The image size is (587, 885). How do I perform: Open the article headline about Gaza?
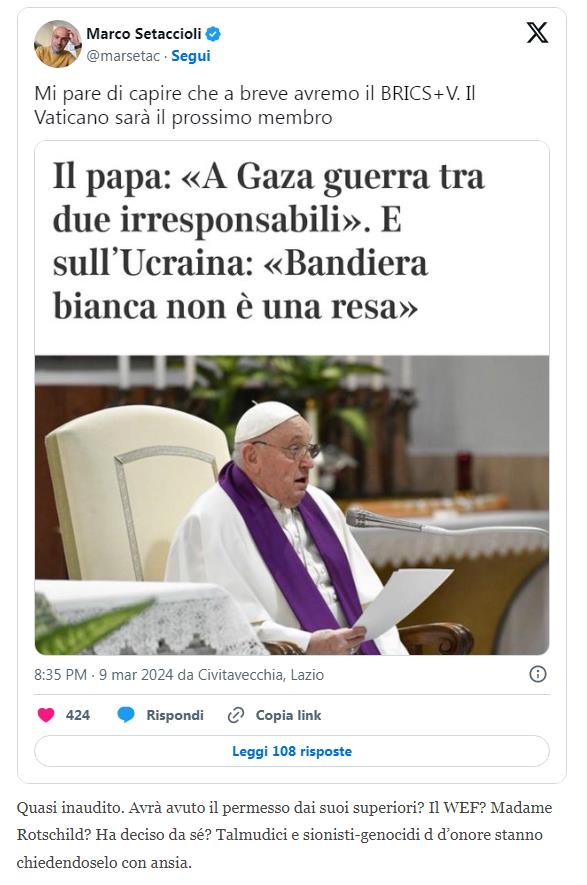269,241
